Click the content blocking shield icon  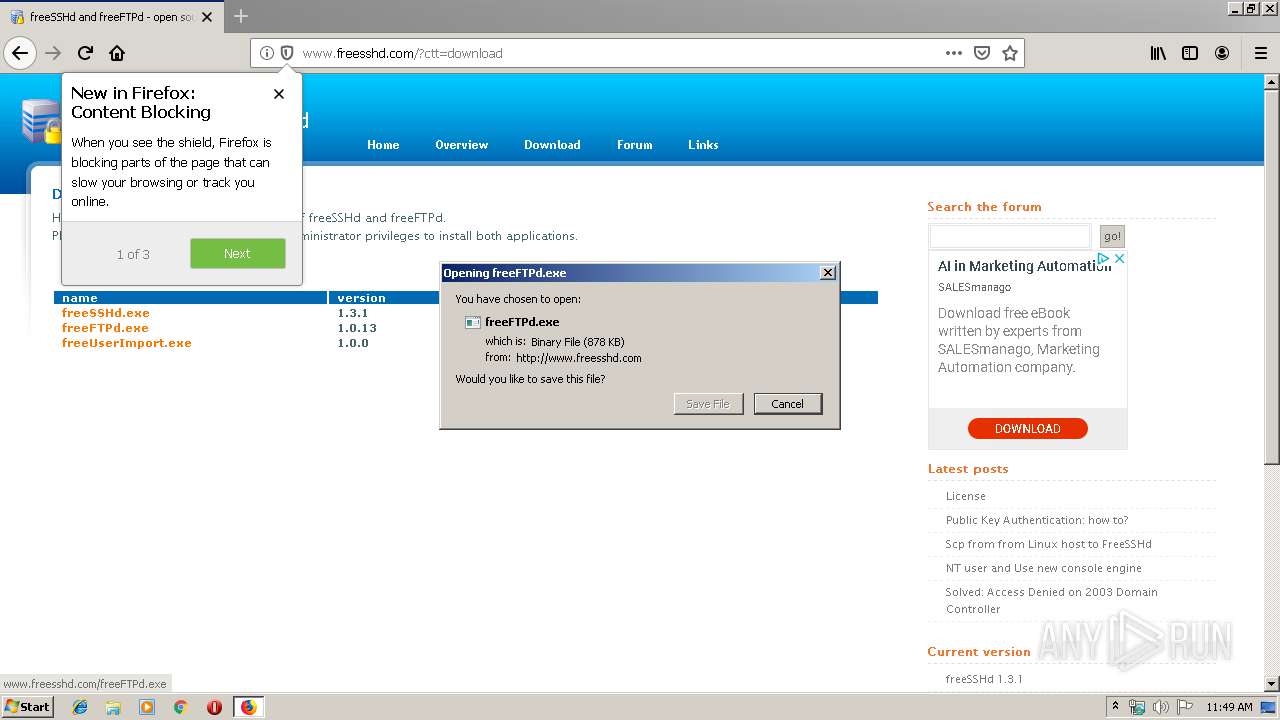(x=287, y=53)
